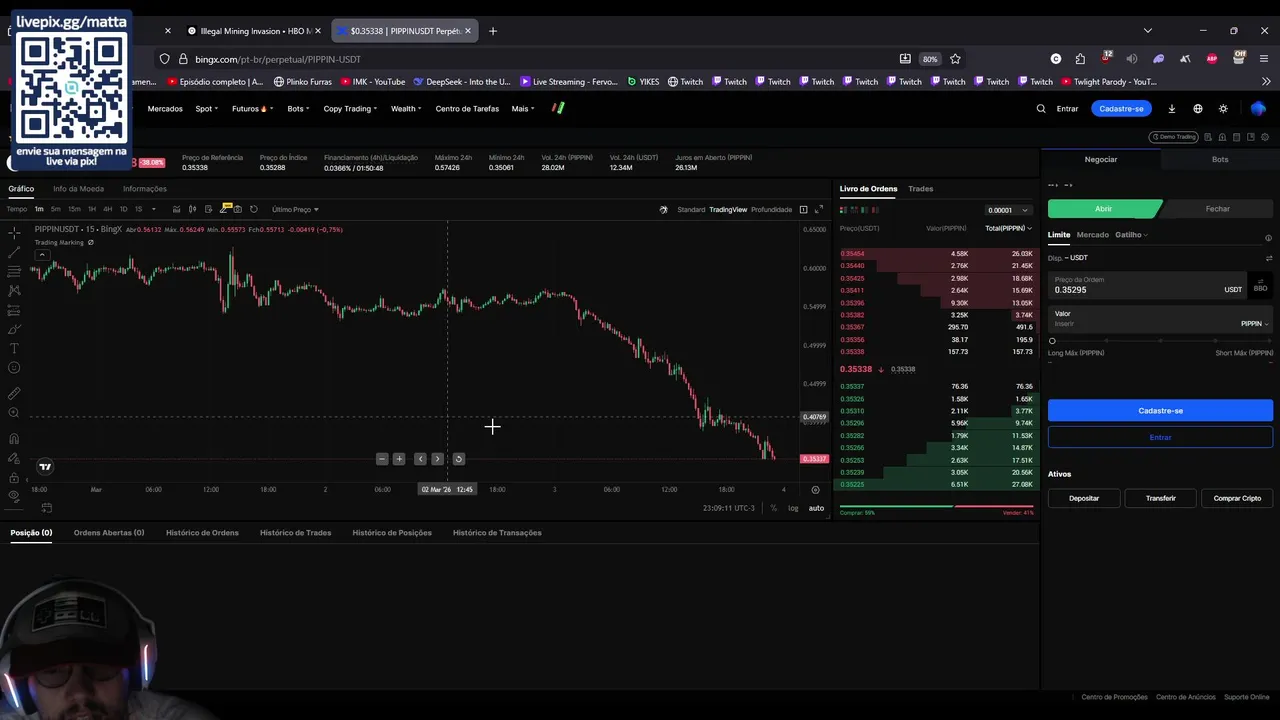The height and width of the screenshot is (720, 1280).
Task: Switch to the Trades tab
Action: click(920, 189)
